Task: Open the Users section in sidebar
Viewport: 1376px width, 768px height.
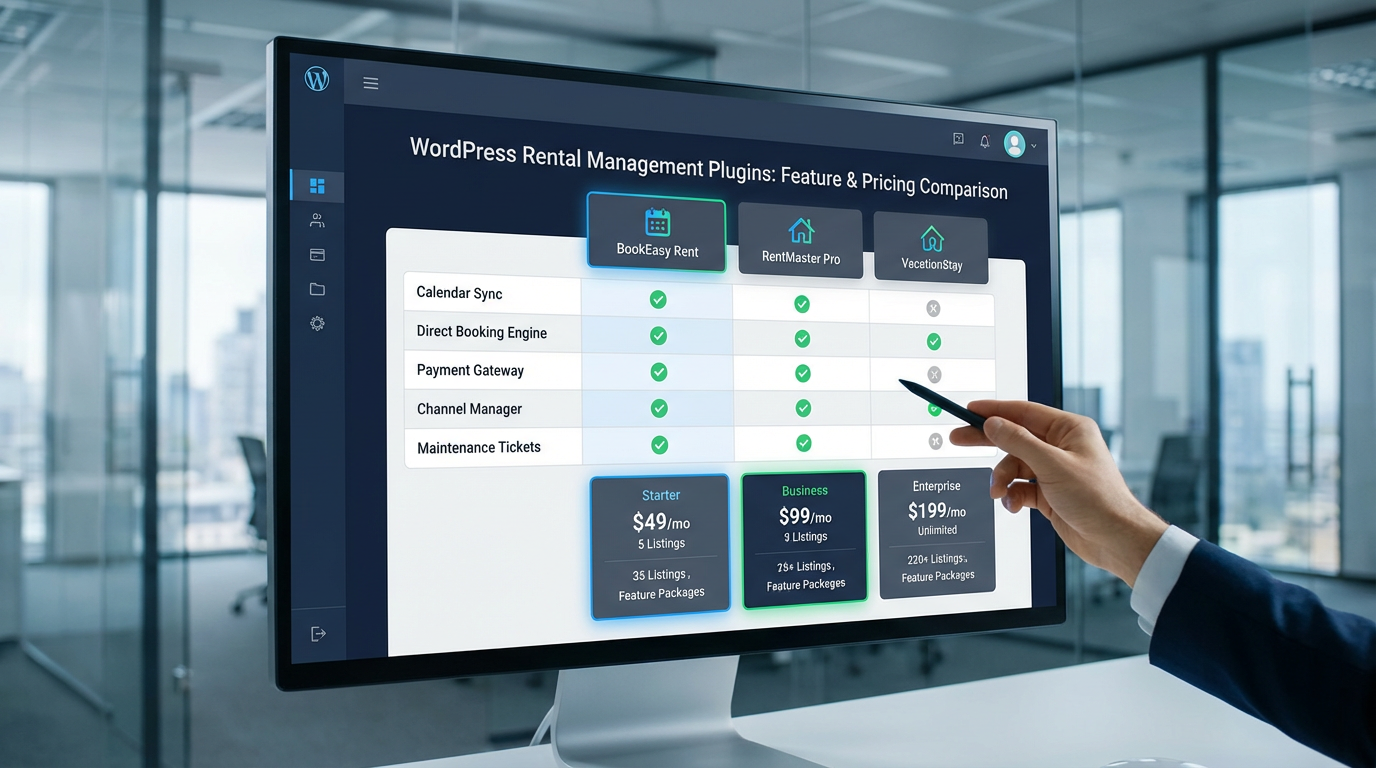Action: [316, 220]
